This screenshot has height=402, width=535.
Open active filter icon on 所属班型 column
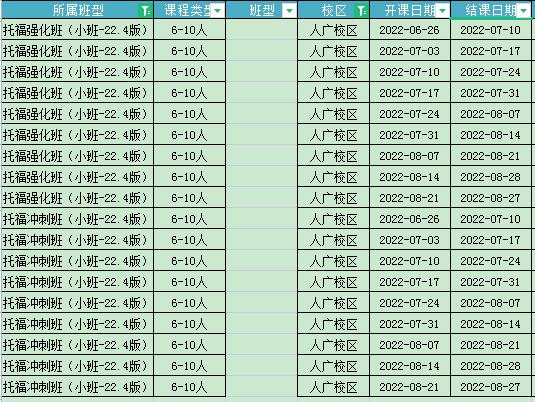[146, 11]
